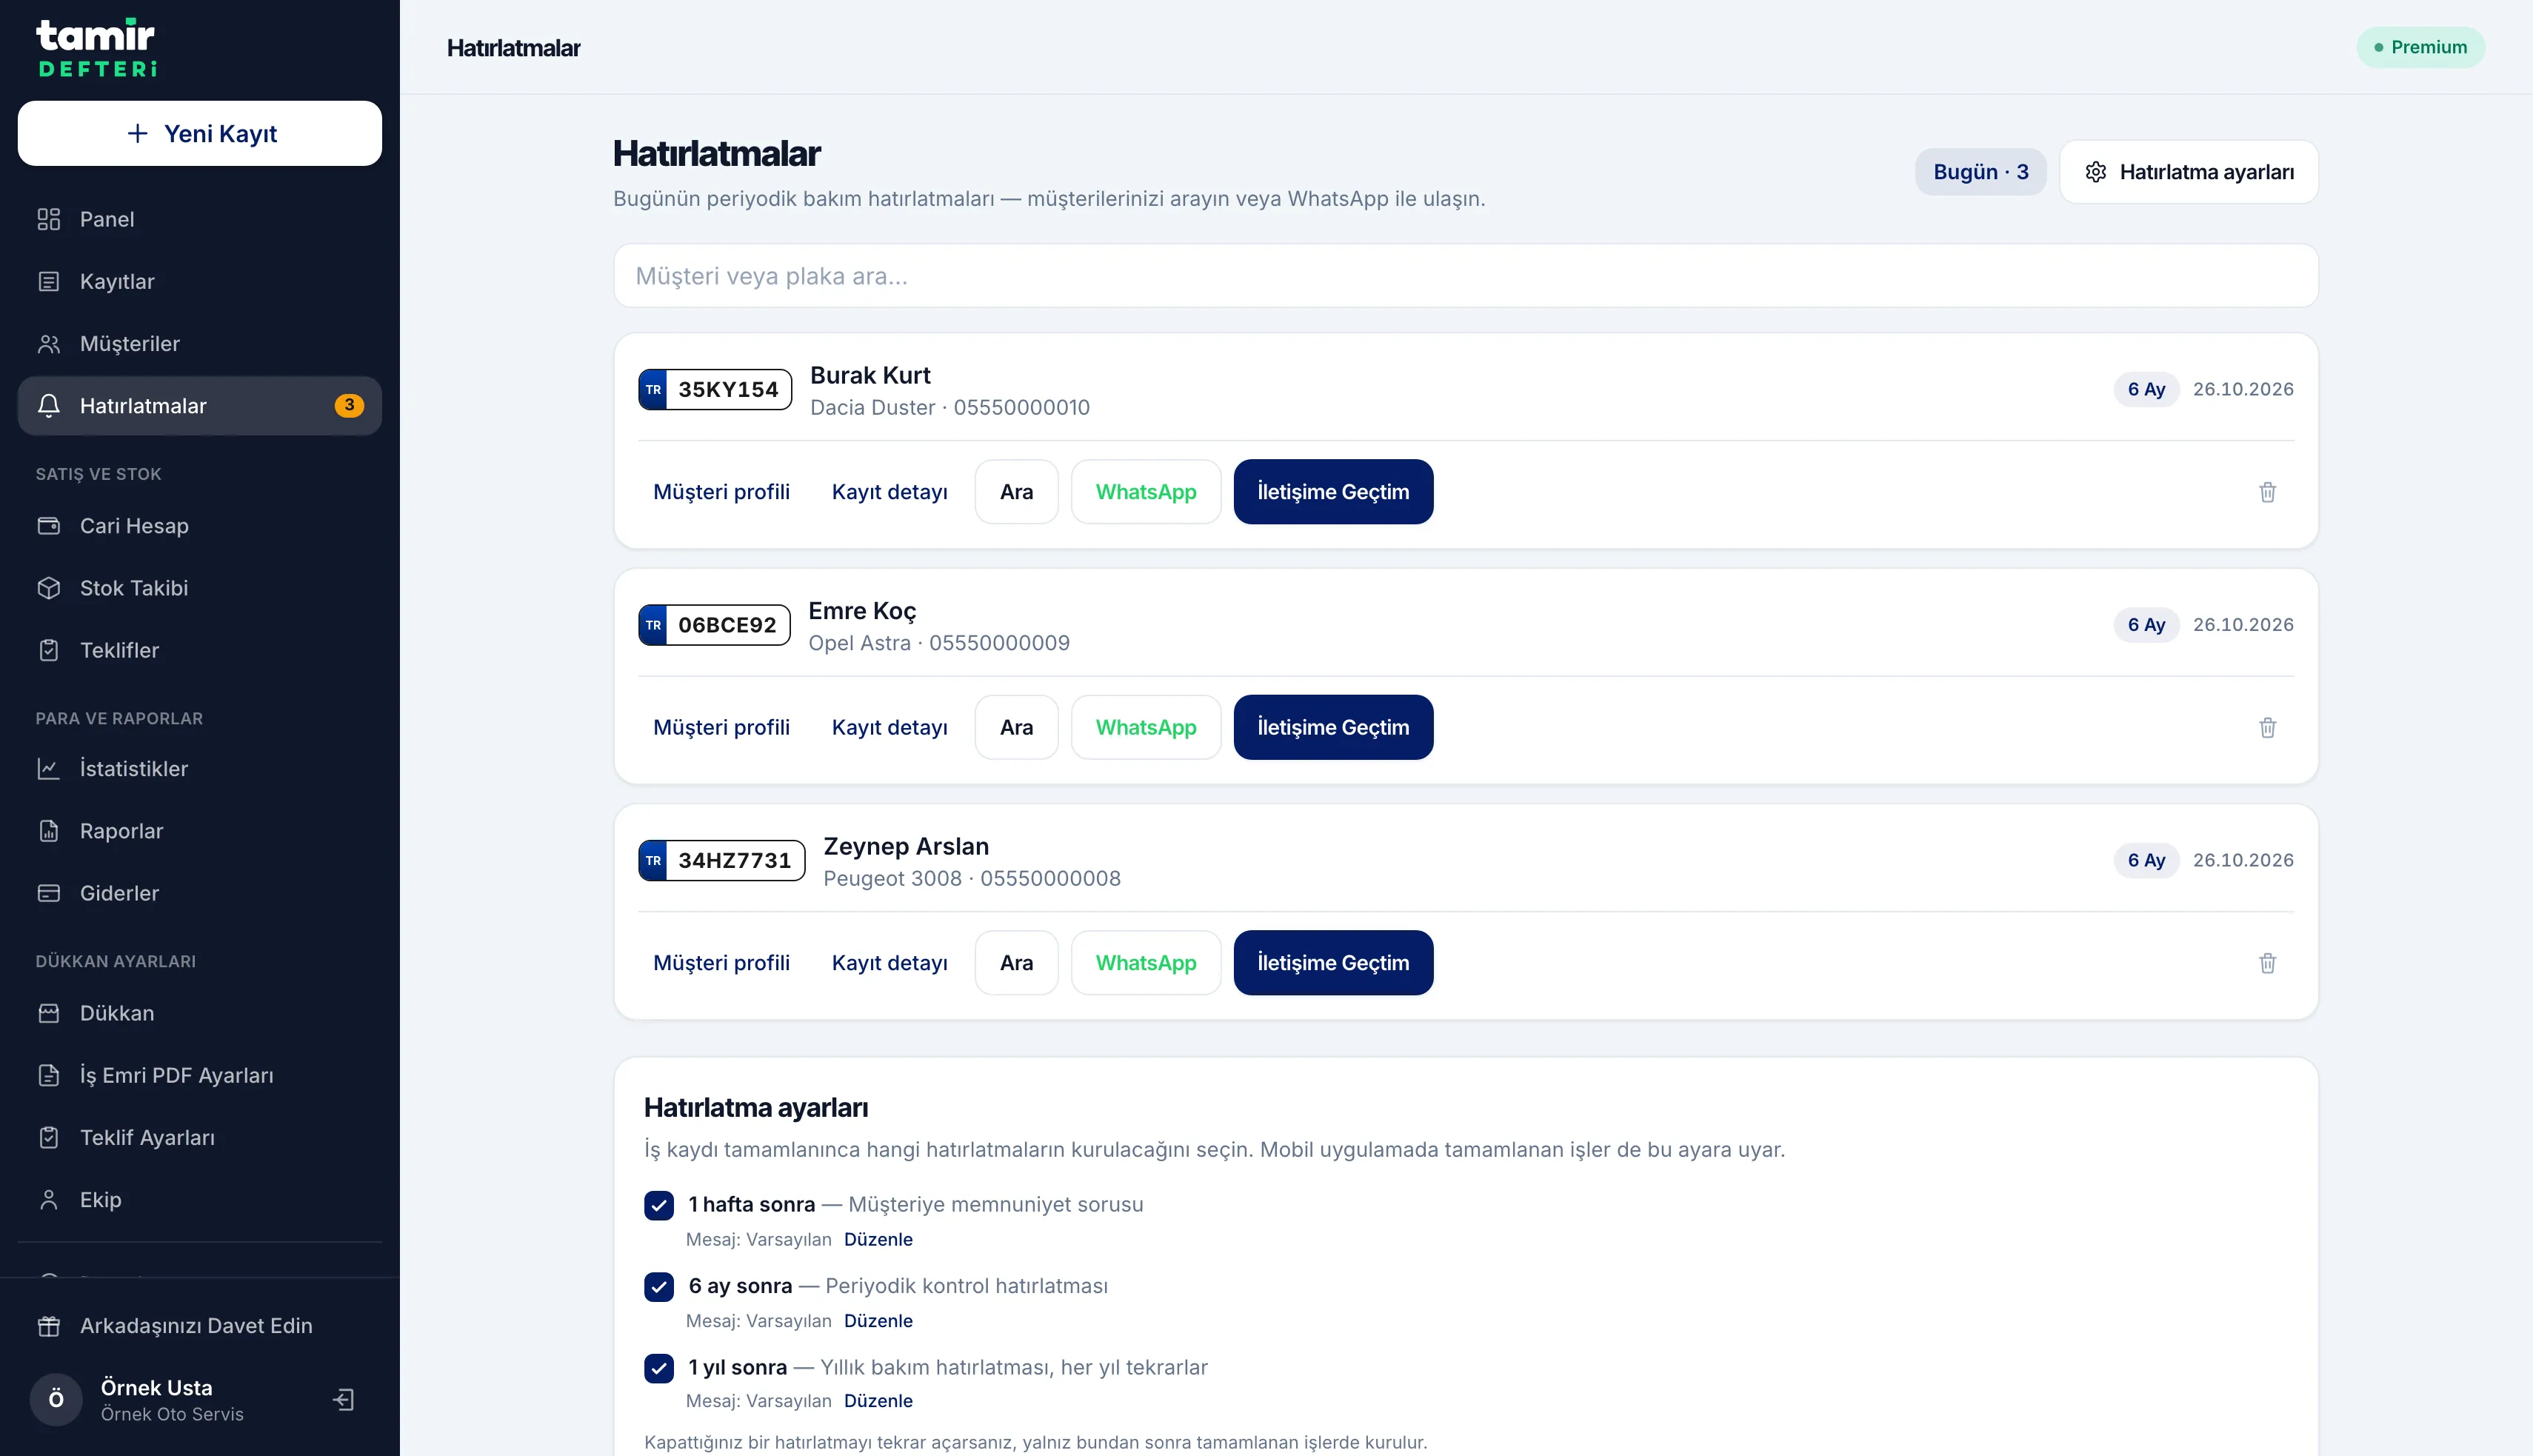Screen dimensions: 2533x1456
Task: Click Yeni Kayıt button
Action: point(199,133)
